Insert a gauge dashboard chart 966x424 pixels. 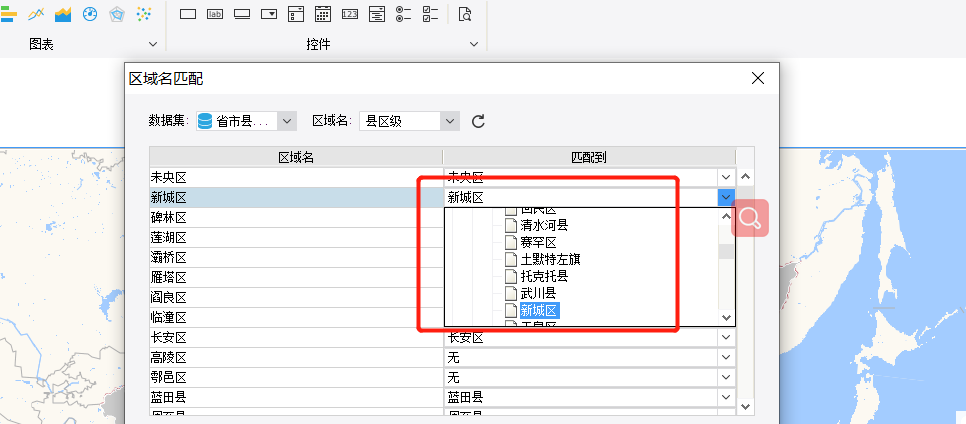(90, 14)
